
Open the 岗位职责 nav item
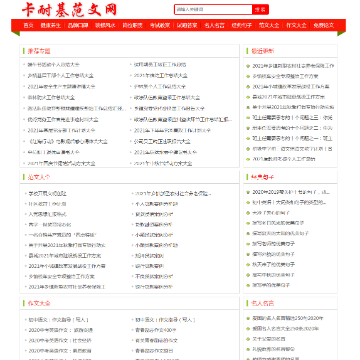132,25
